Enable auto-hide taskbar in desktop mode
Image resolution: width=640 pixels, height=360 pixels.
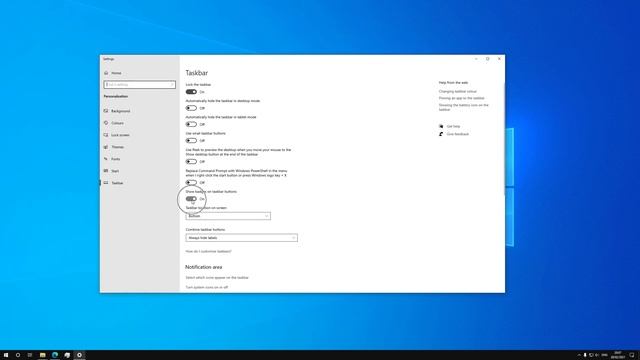pos(191,108)
